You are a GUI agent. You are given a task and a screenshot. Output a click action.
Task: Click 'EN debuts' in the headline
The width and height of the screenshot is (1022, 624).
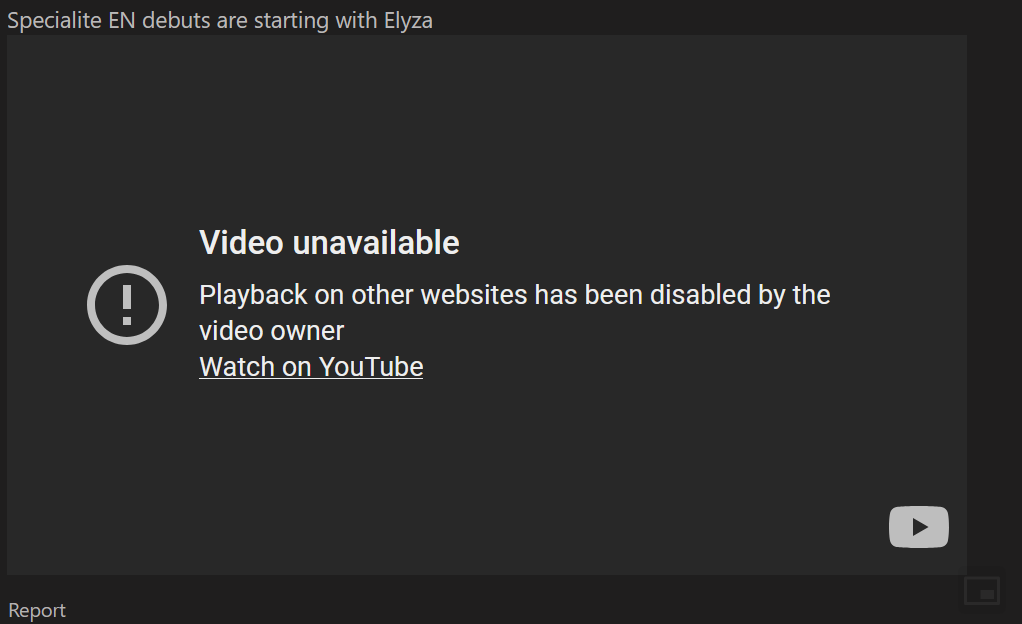pos(160,20)
